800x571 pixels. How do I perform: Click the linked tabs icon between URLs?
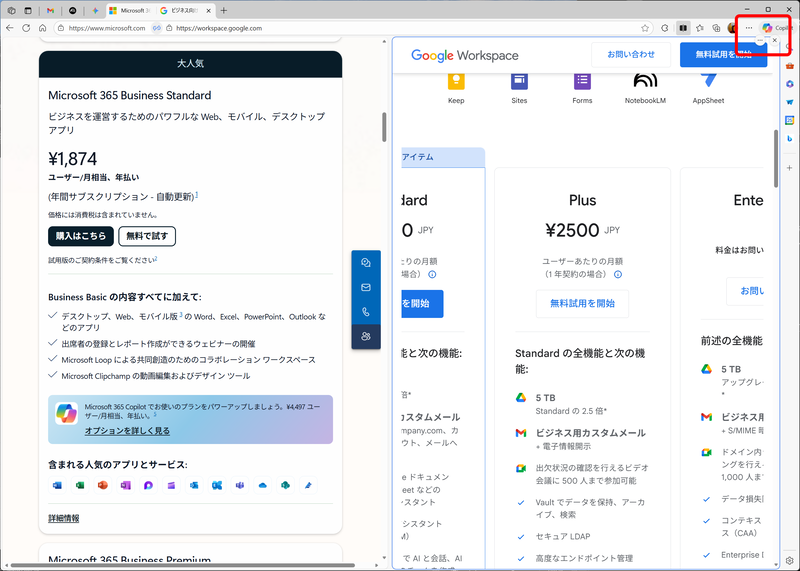pos(157,28)
